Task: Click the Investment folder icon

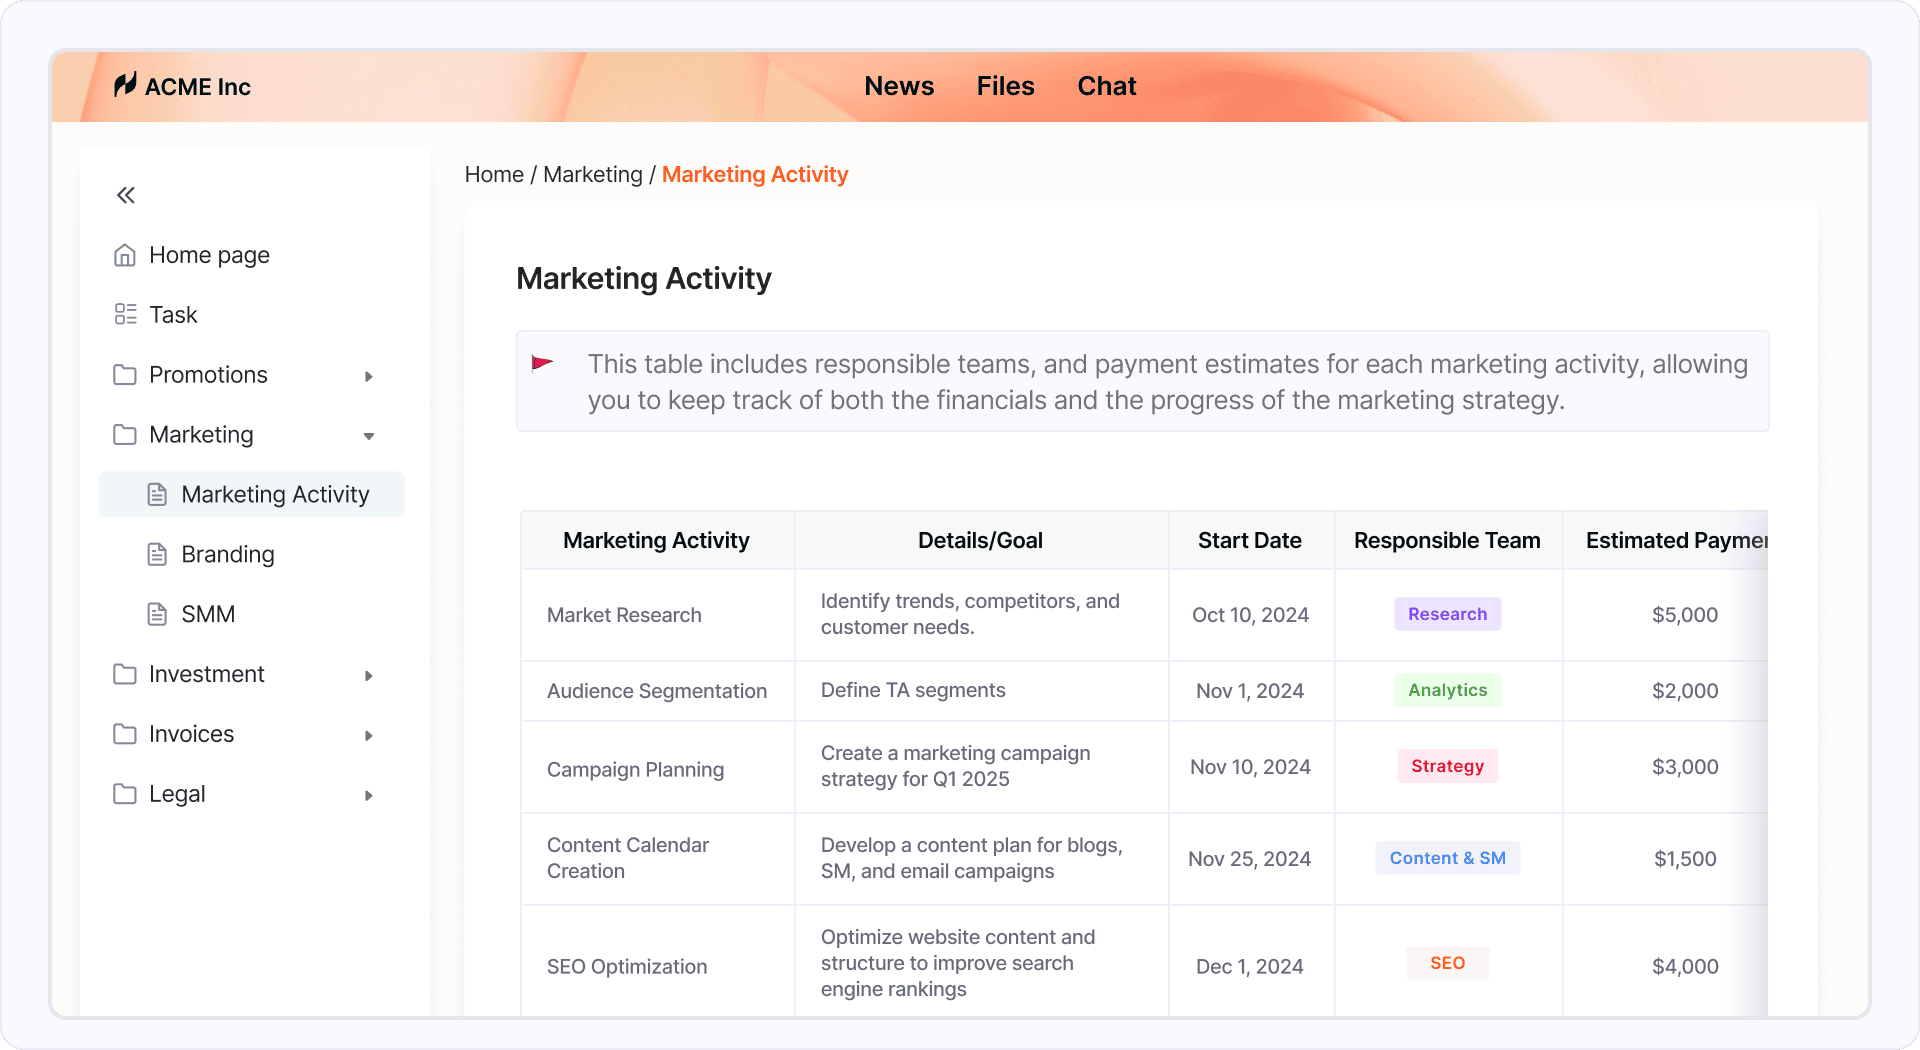Action: pyautogui.click(x=124, y=674)
